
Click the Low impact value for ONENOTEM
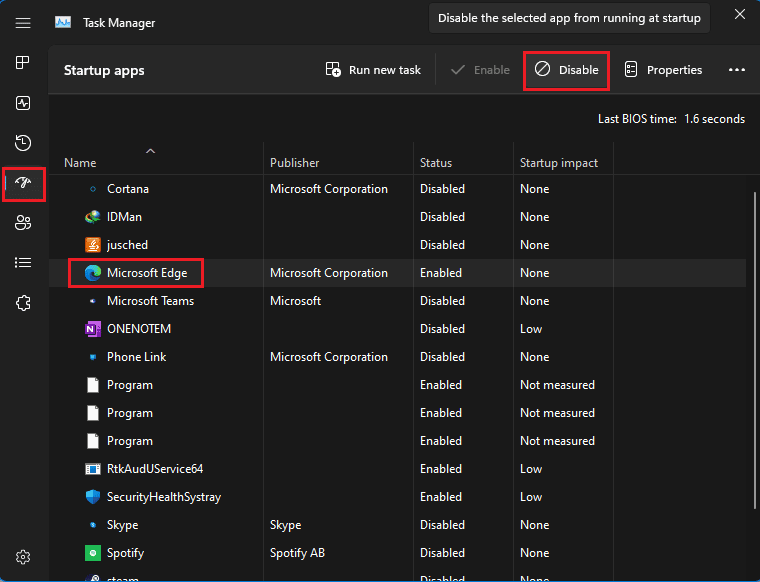[x=531, y=329]
